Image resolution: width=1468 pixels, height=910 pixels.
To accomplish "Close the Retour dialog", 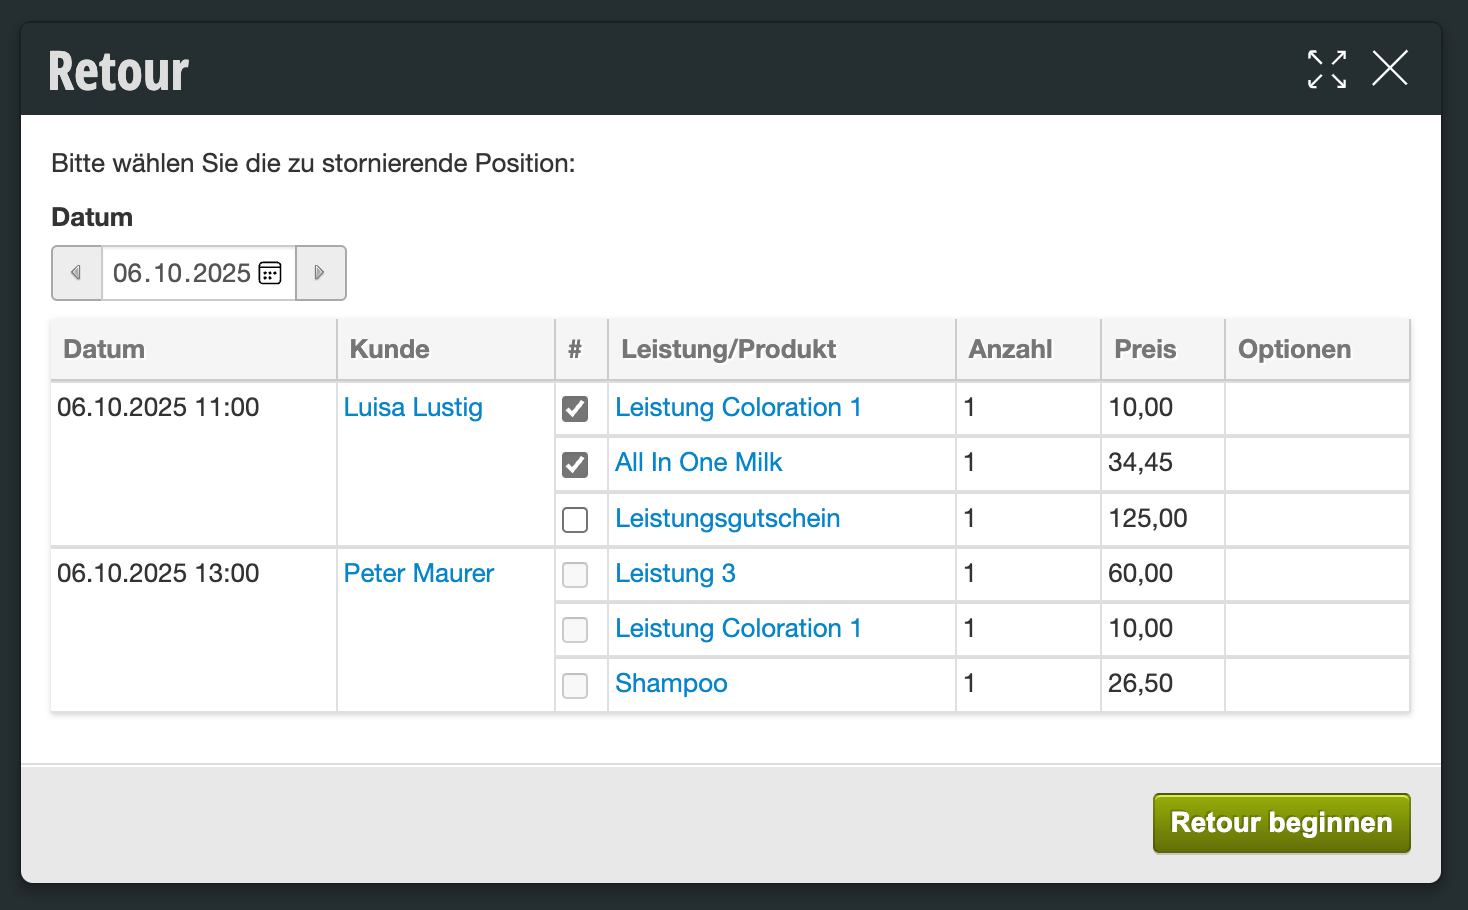I will click(1389, 69).
